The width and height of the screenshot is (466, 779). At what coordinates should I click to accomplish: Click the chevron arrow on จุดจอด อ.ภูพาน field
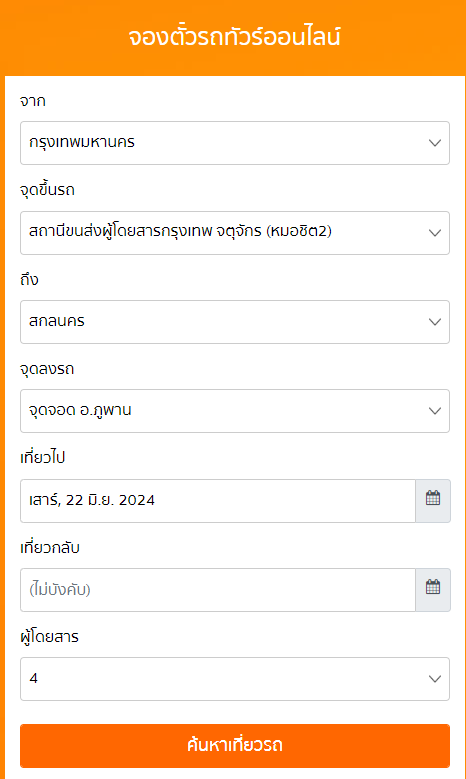[435, 411]
